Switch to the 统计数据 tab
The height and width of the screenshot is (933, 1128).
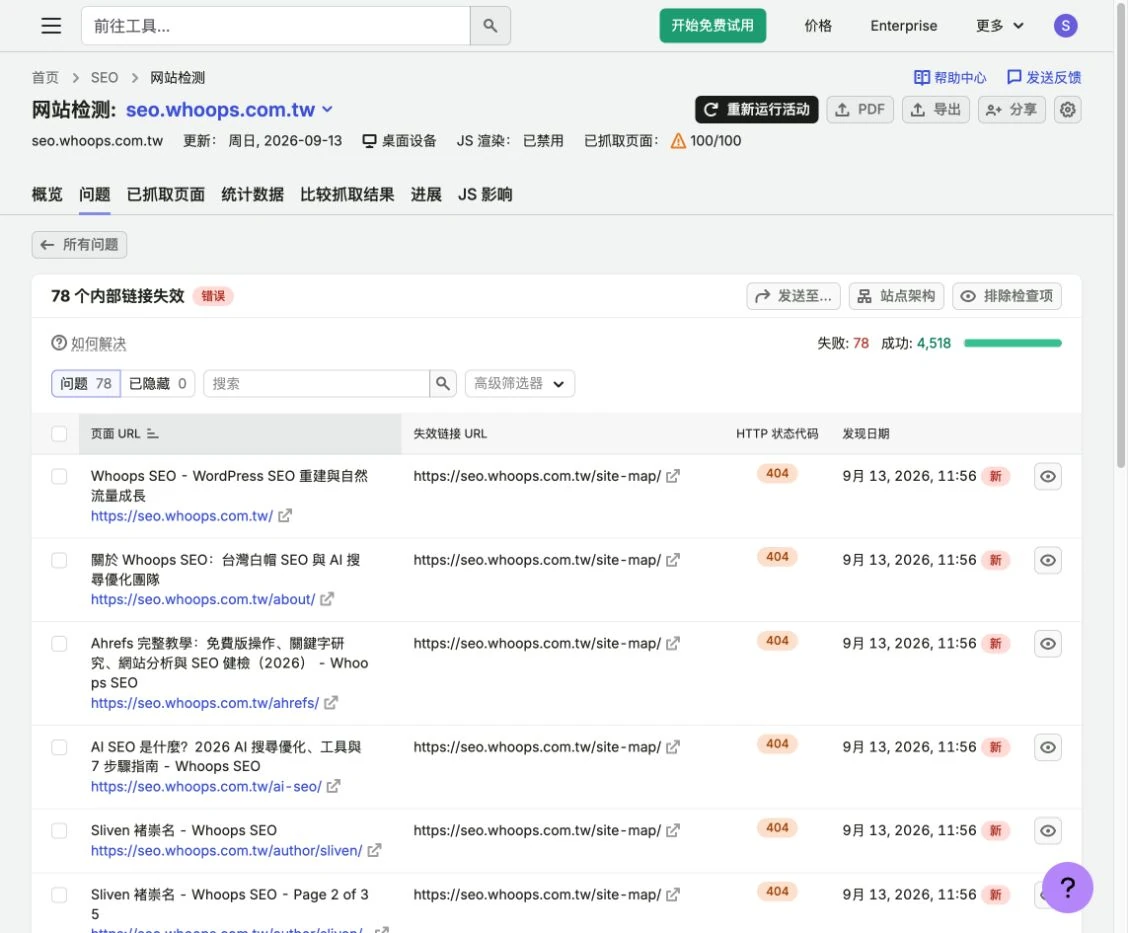click(253, 194)
